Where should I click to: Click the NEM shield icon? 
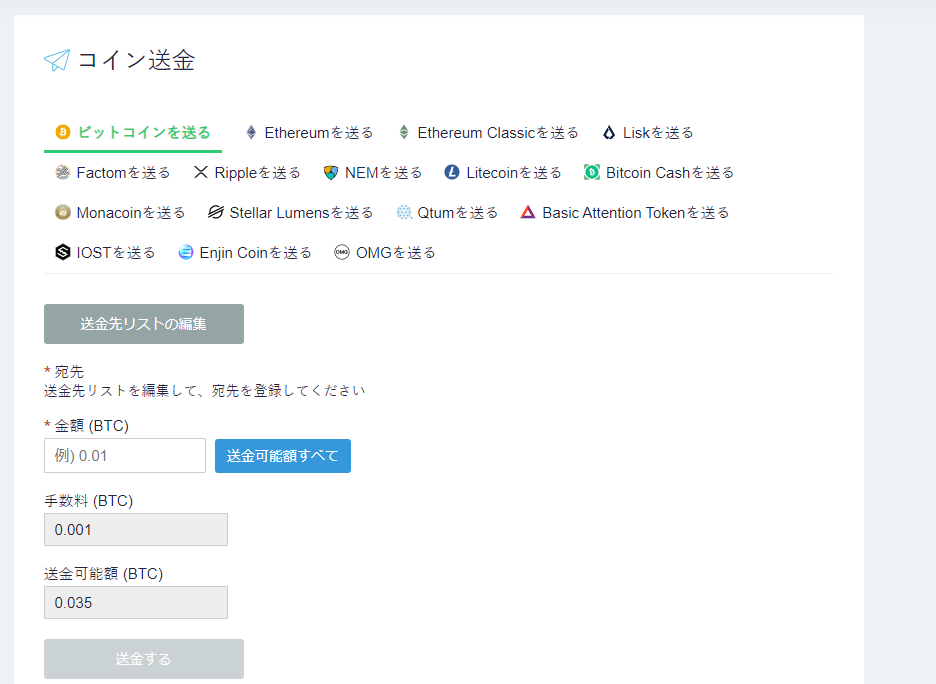click(331, 172)
